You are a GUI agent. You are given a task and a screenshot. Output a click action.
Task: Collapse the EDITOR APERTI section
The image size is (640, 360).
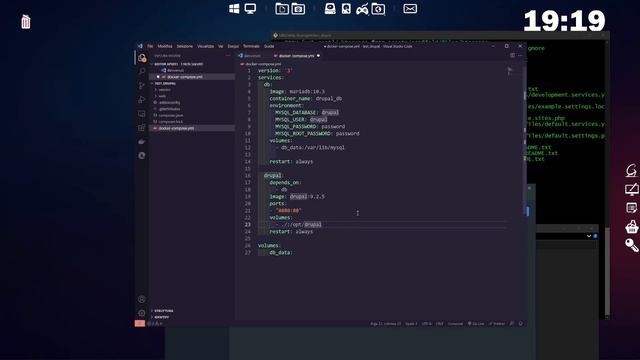coord(192,64)
